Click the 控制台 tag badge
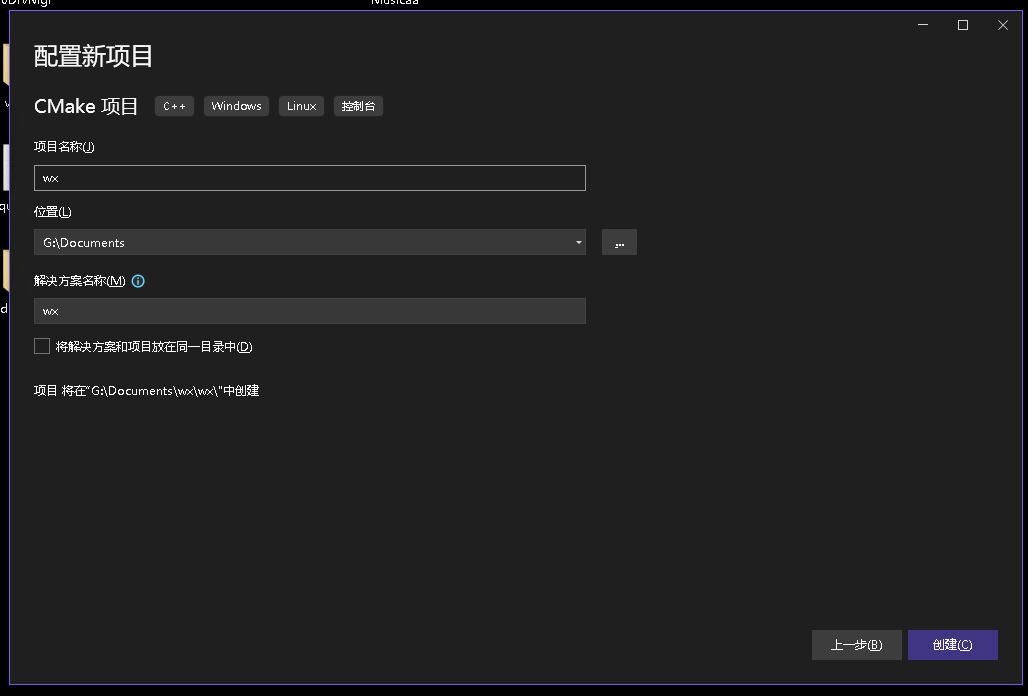The width and height of the screenshot is (1028, 696). pyautogui.click(x=358, y=106)
